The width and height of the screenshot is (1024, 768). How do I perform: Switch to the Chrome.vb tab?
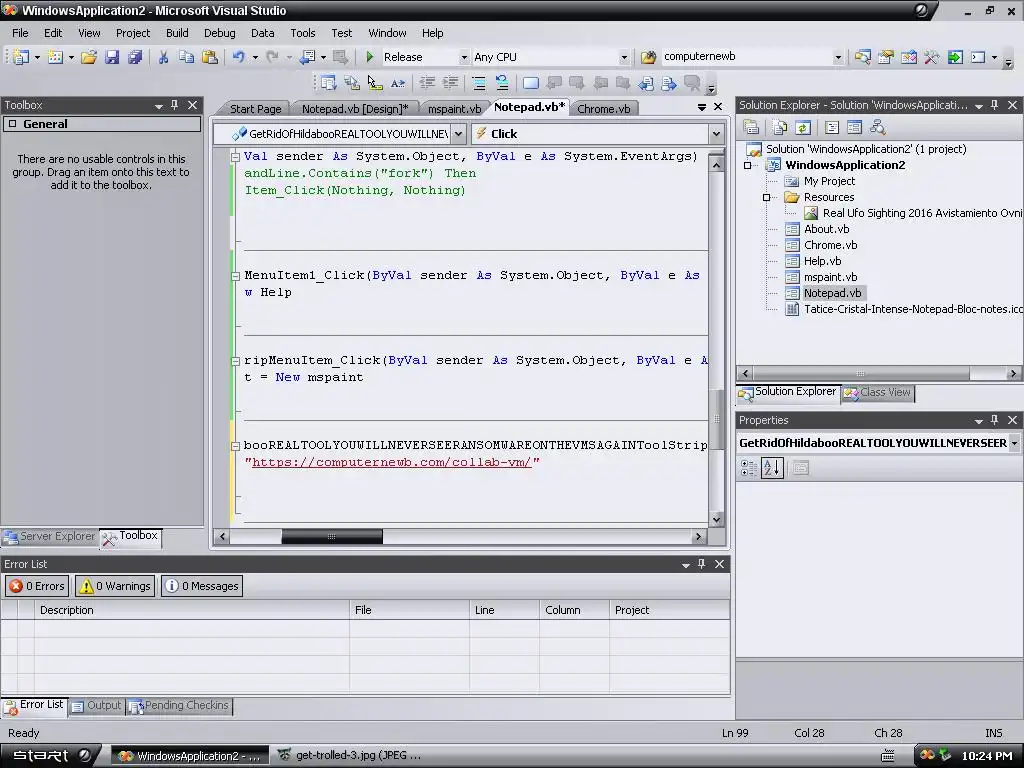(x=603, y=109)
